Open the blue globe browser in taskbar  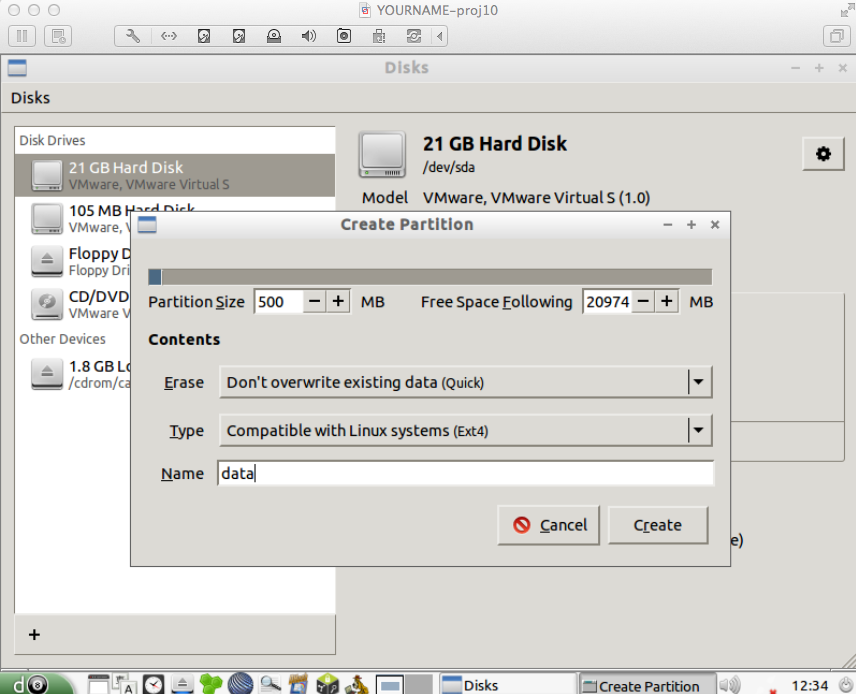(x=240, y=684)
